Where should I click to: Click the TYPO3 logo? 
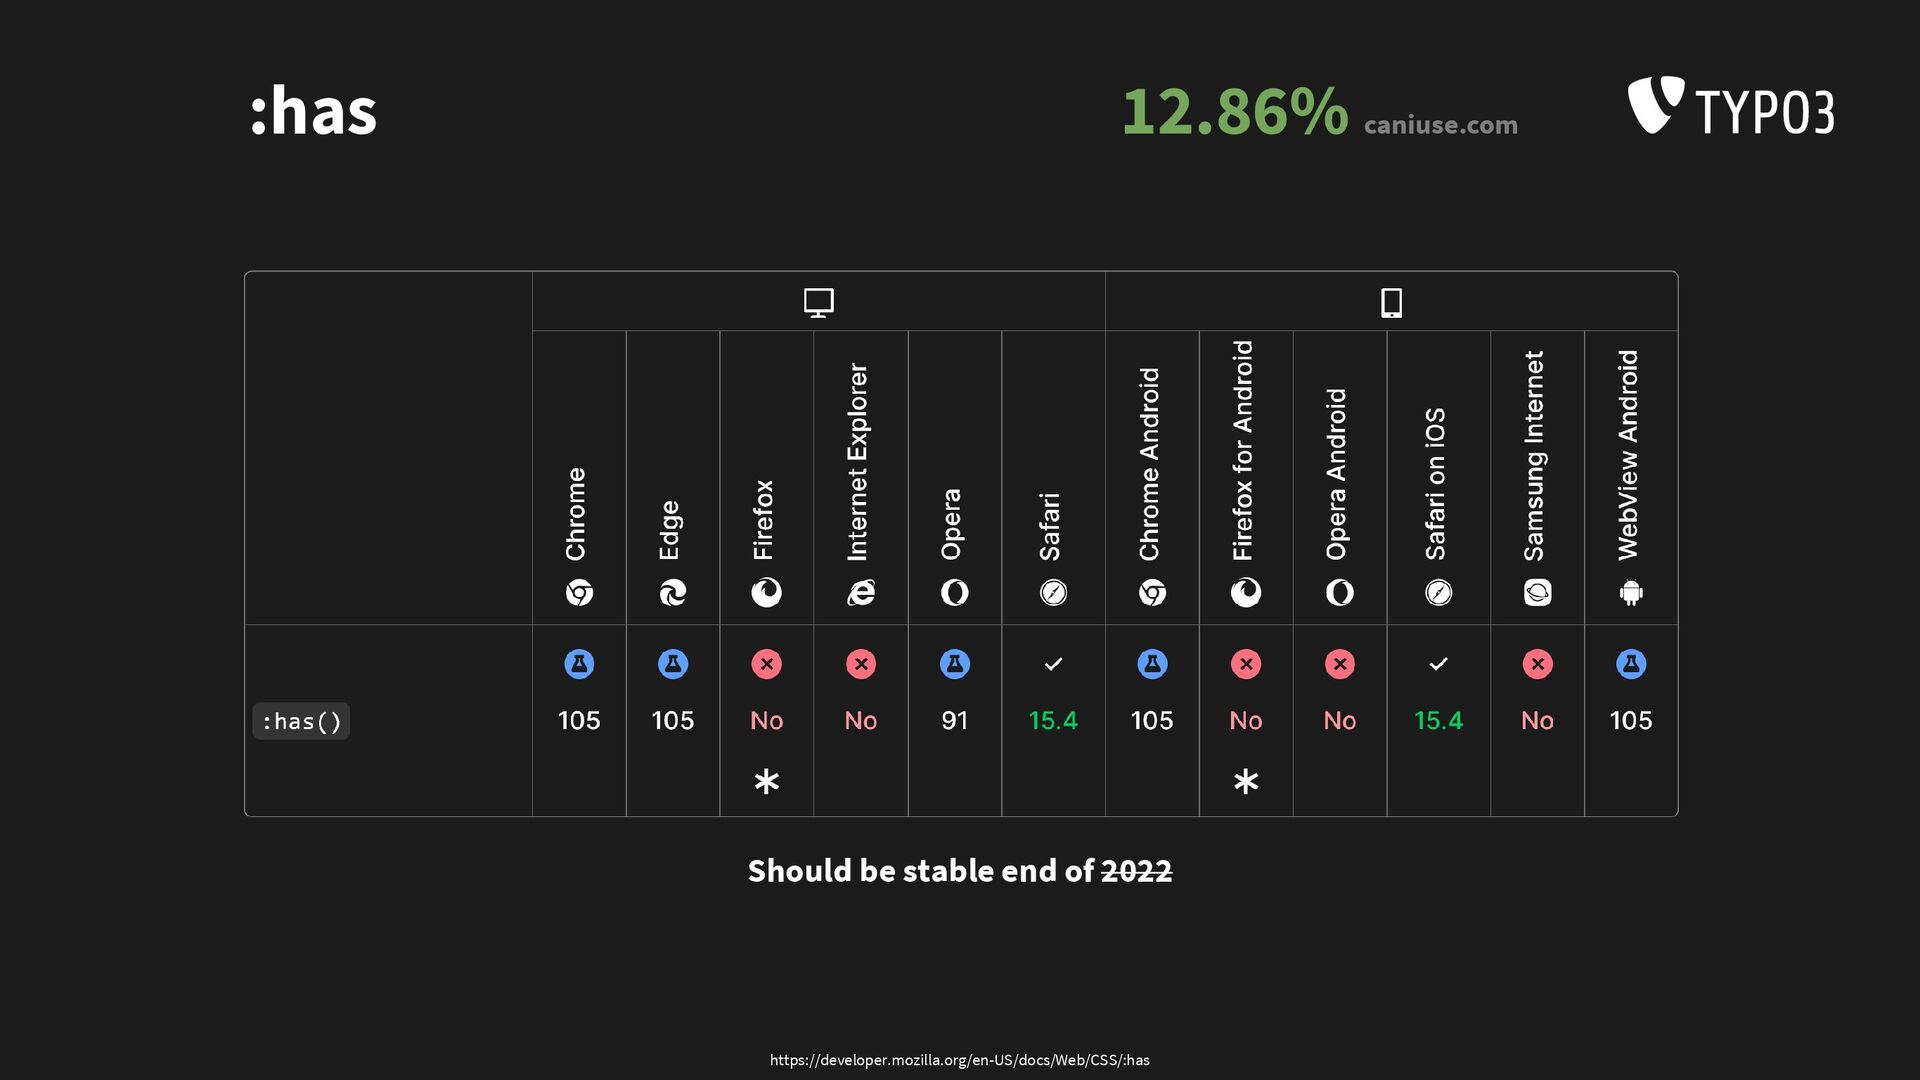(1731, 106)
